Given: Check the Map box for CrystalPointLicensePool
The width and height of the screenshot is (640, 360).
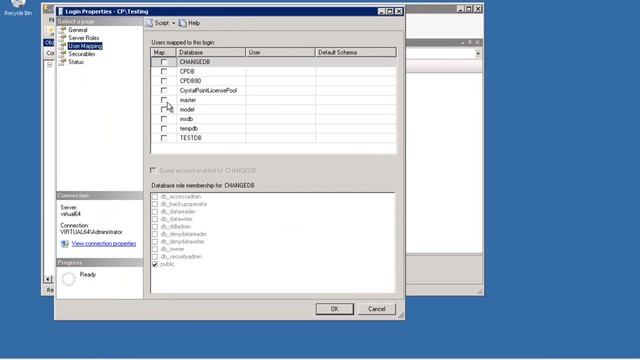Looking at the screenshot, I should (164, 91).
